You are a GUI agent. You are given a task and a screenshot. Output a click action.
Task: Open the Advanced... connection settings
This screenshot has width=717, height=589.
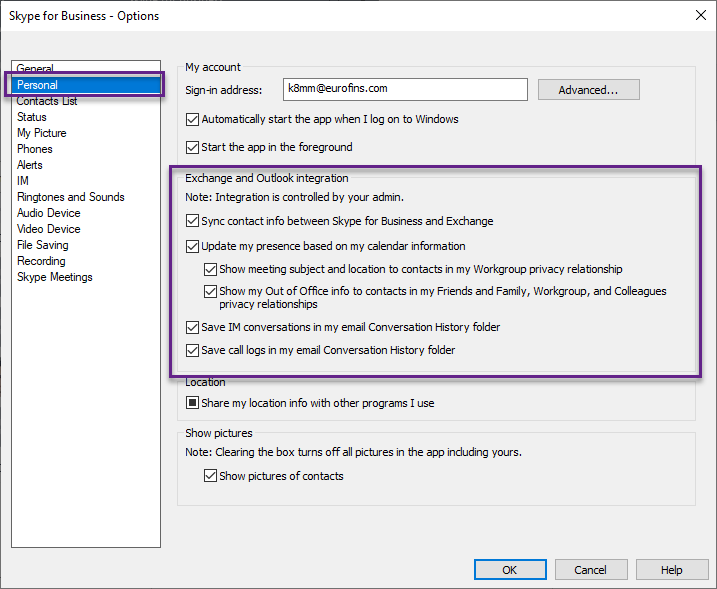coord(589,90)
